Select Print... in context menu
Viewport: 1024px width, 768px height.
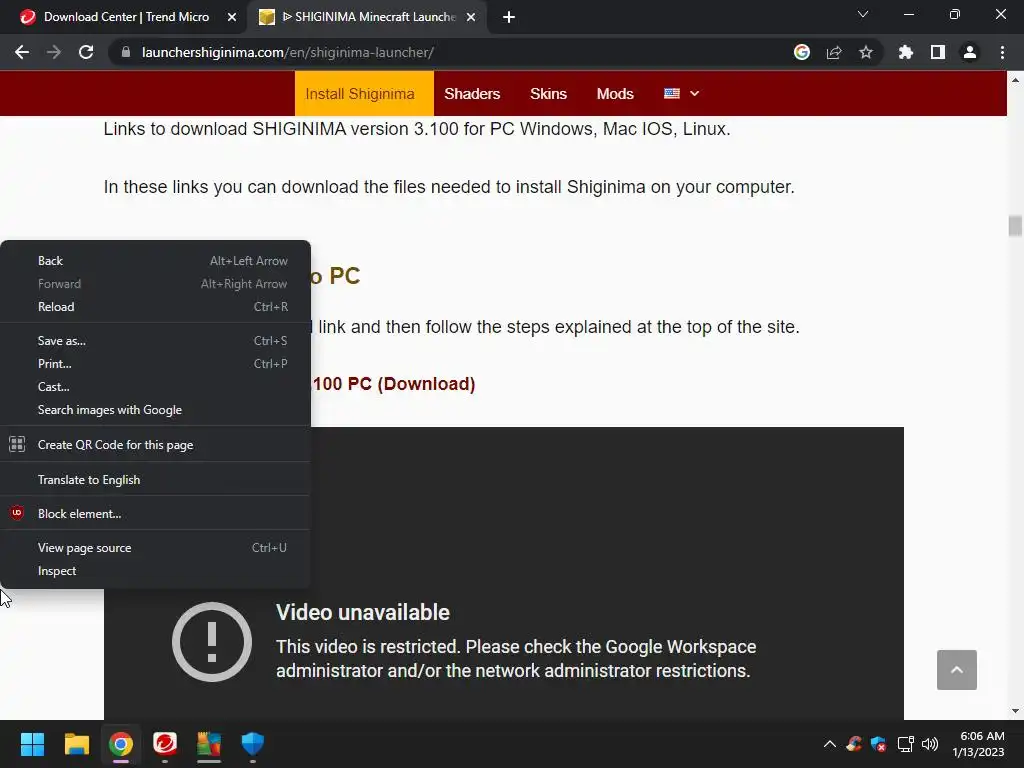[155, 364]
